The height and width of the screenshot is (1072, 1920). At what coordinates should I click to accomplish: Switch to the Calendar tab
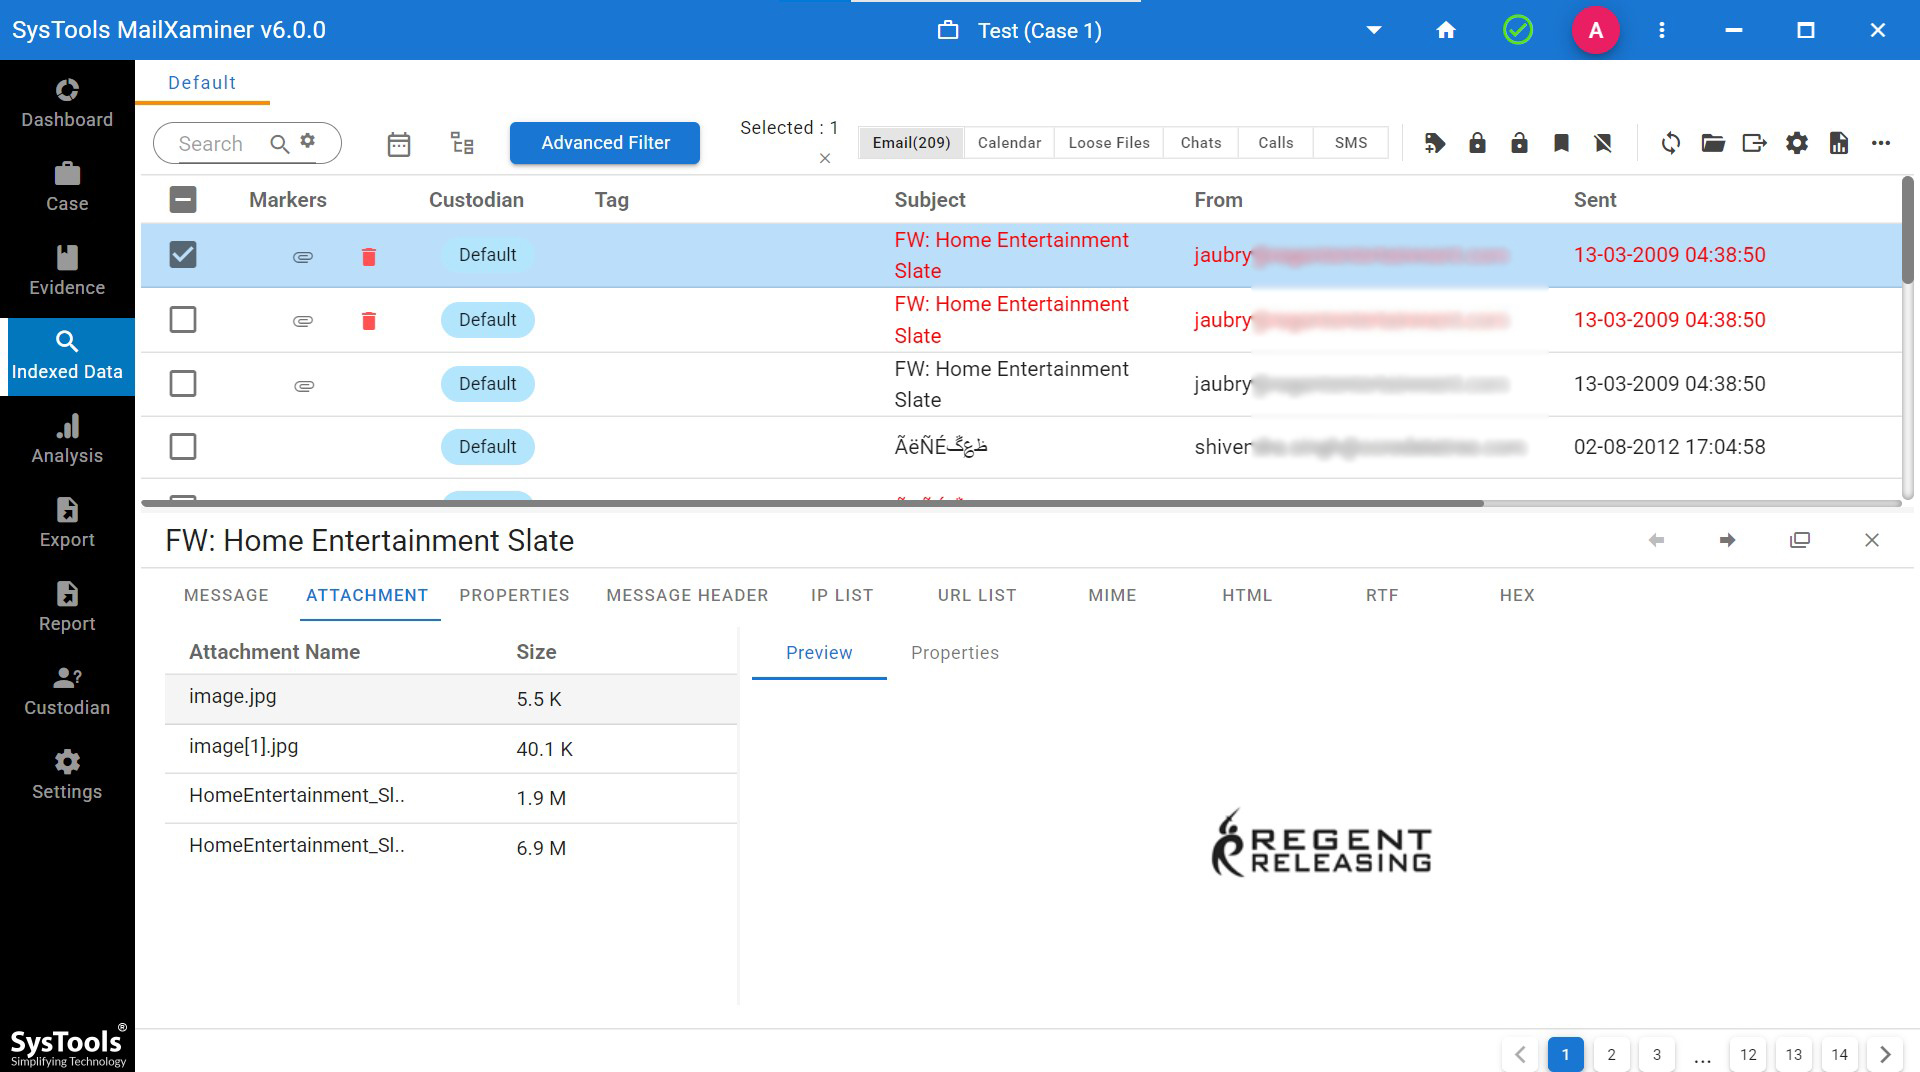coord(1009,143)
